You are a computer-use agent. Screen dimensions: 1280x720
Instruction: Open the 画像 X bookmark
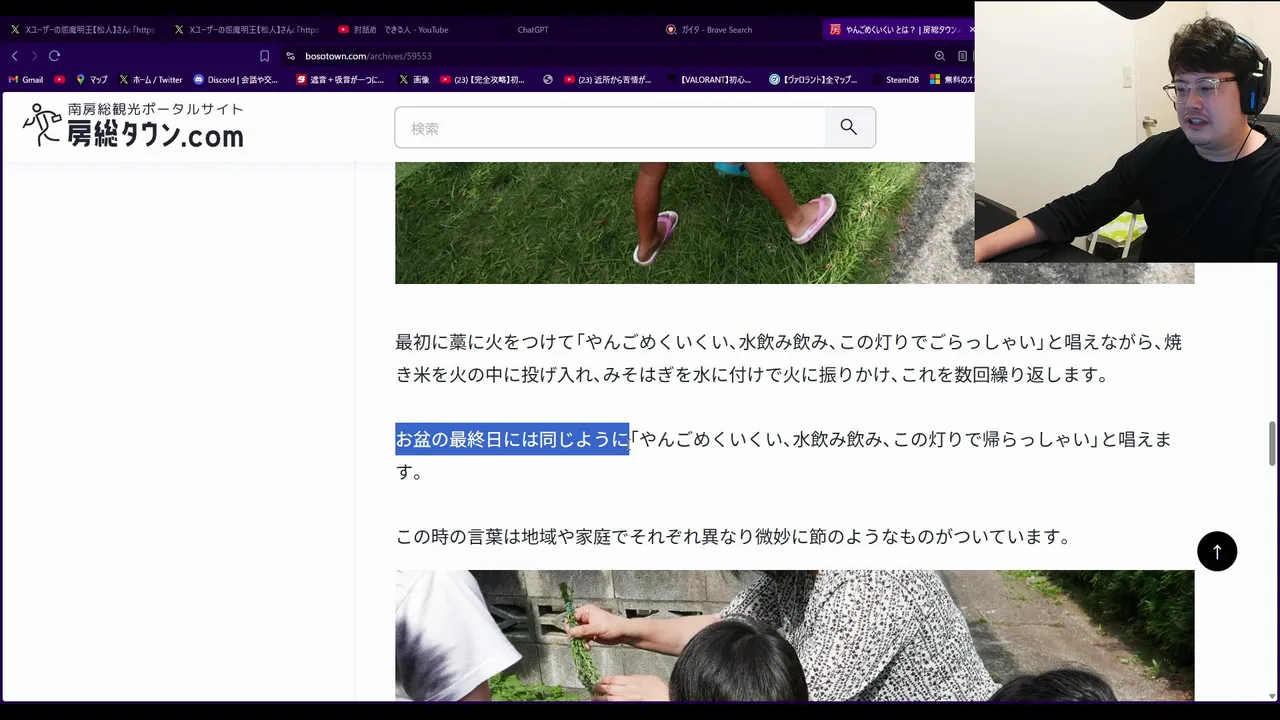414,79
